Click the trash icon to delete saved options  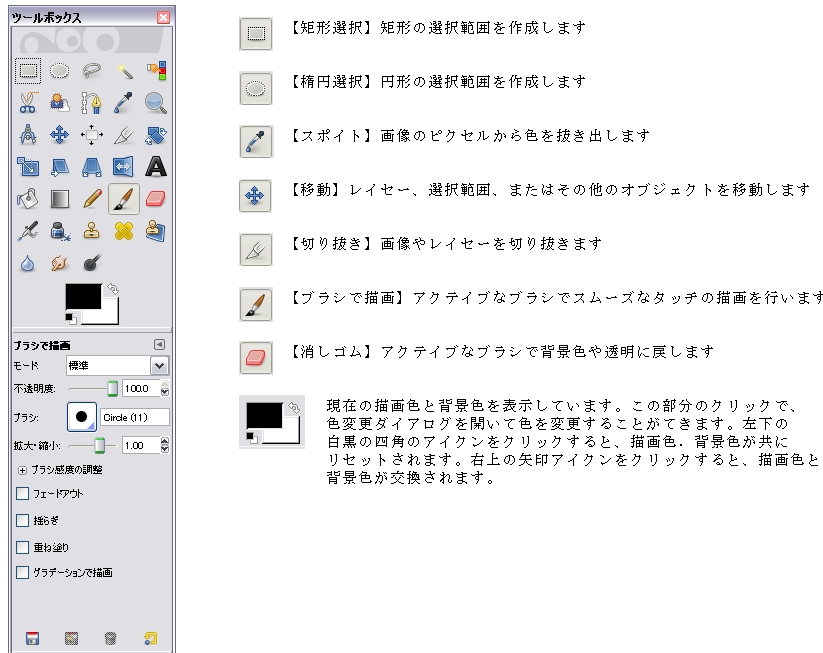110,638
